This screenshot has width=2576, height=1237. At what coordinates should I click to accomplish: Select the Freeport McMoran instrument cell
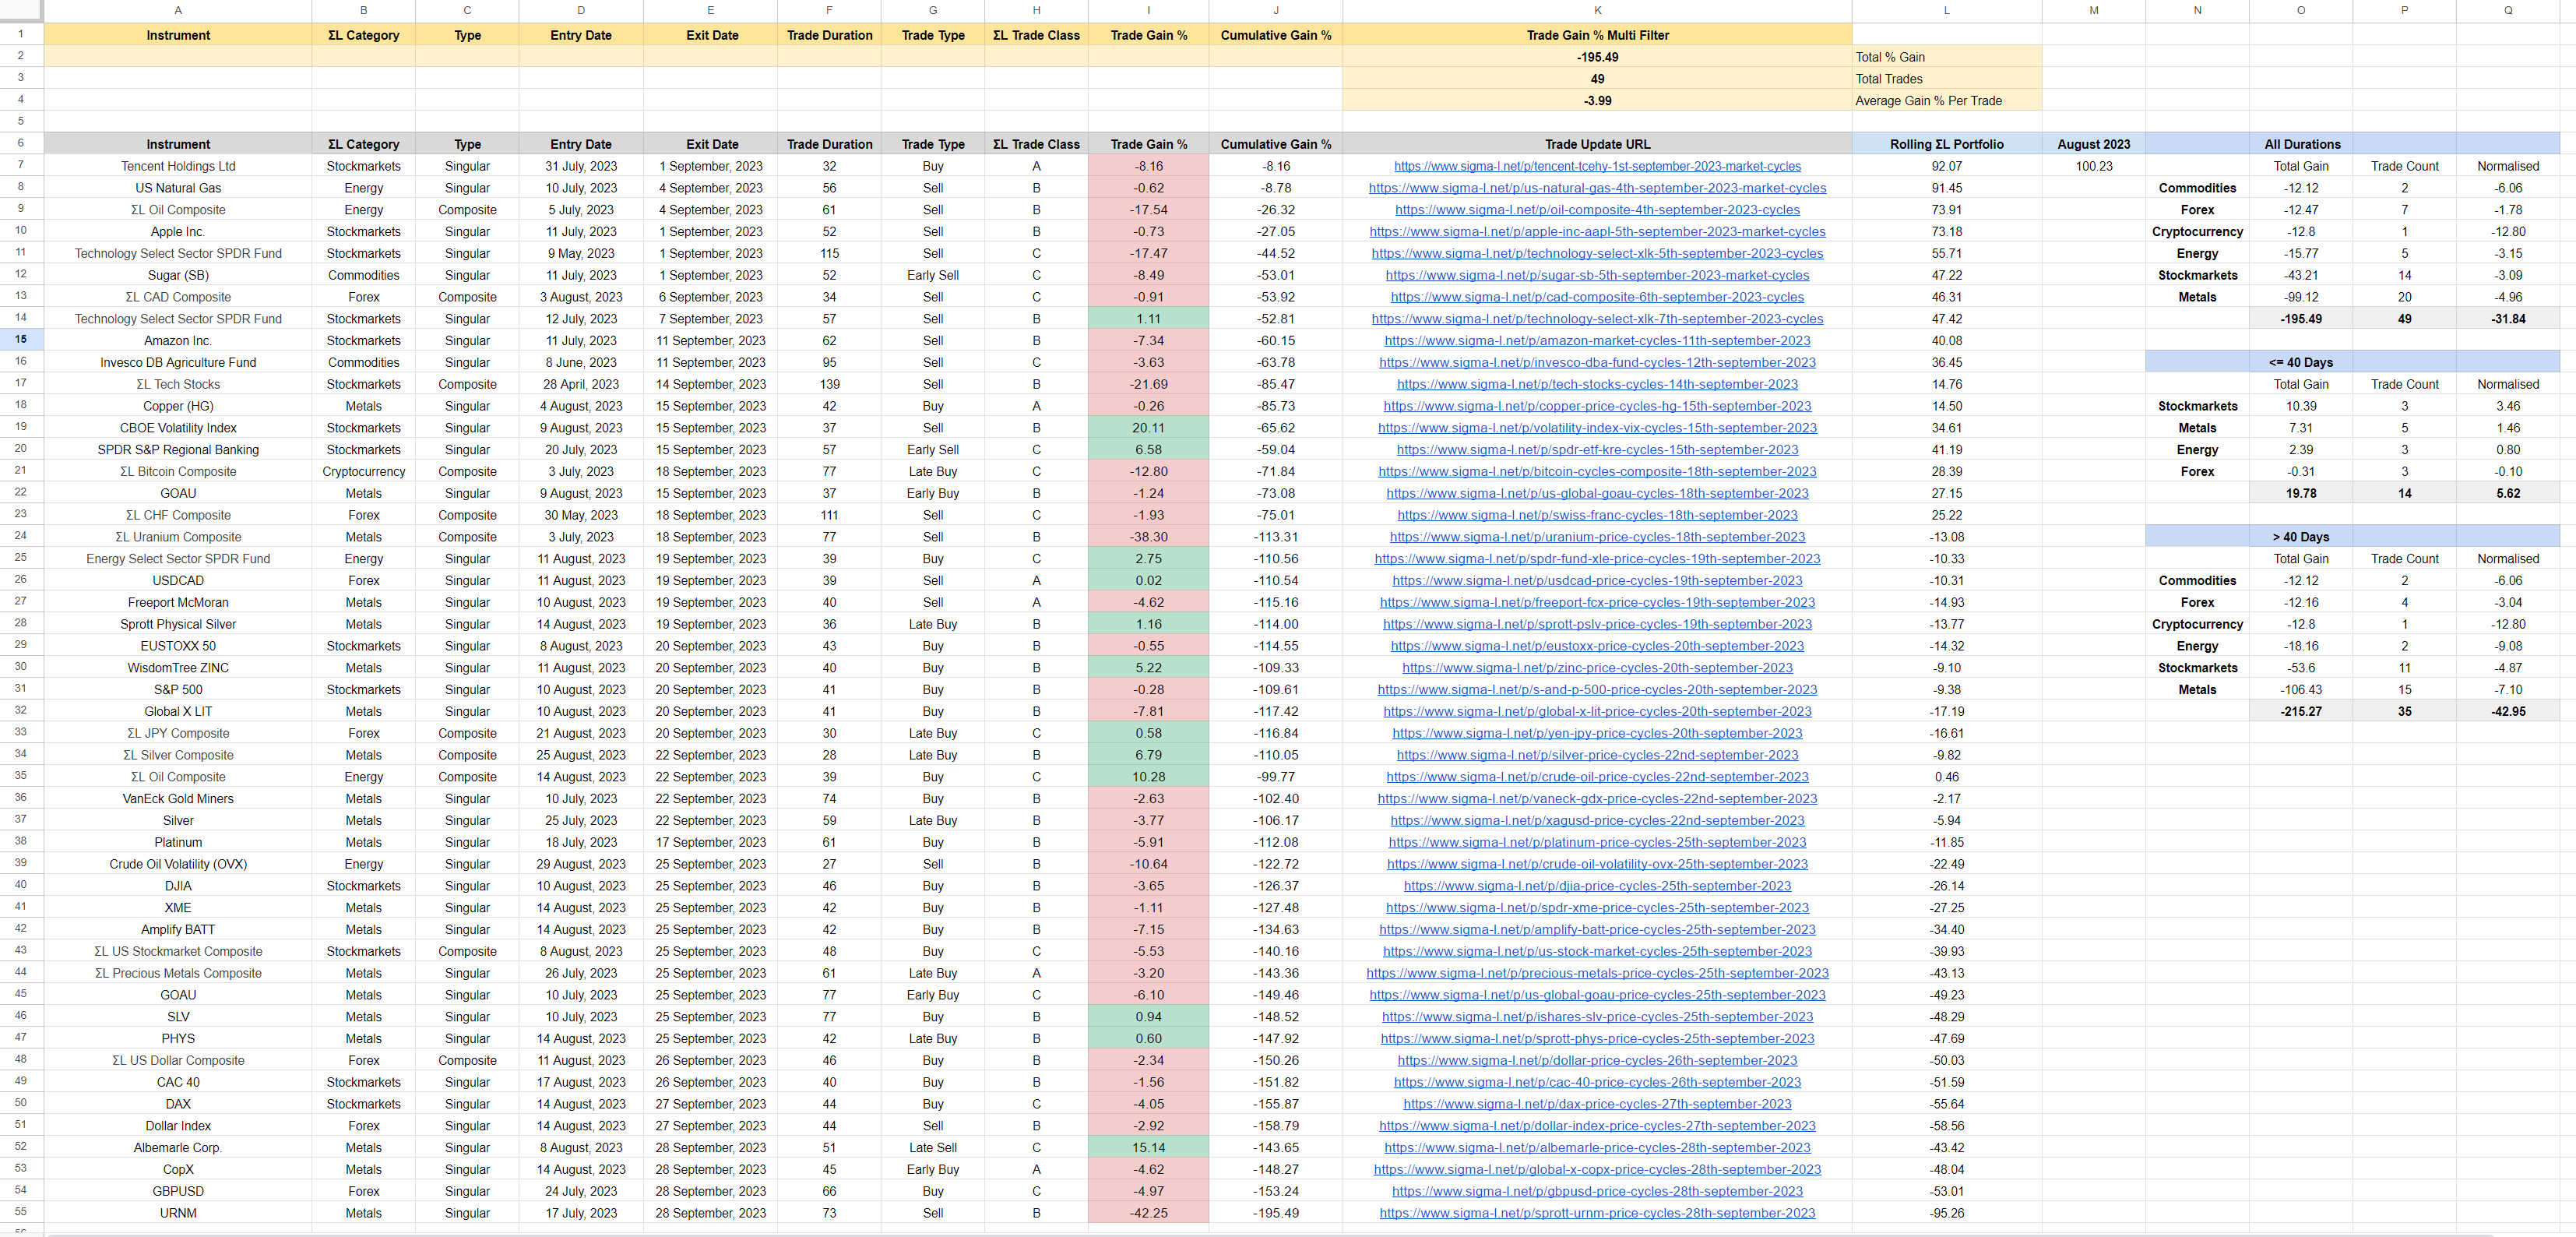tap(178, 602)
